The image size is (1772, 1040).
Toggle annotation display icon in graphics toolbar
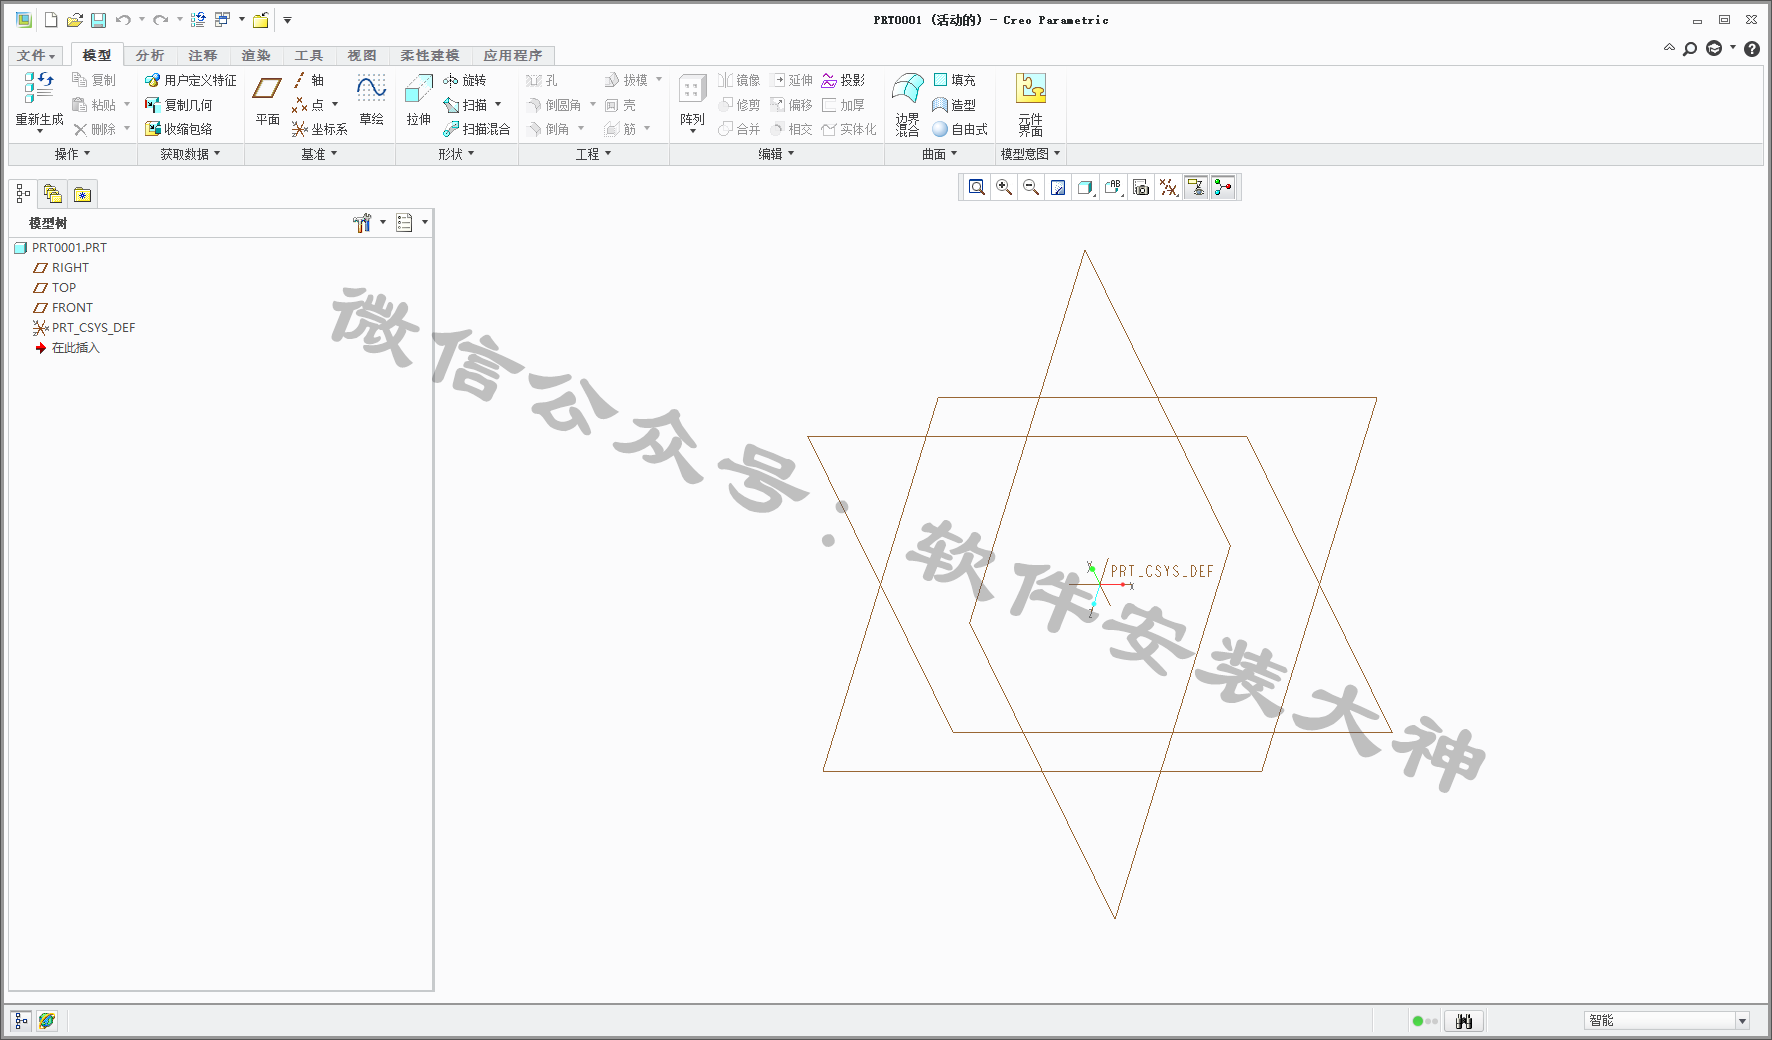tap(1196, 187)
